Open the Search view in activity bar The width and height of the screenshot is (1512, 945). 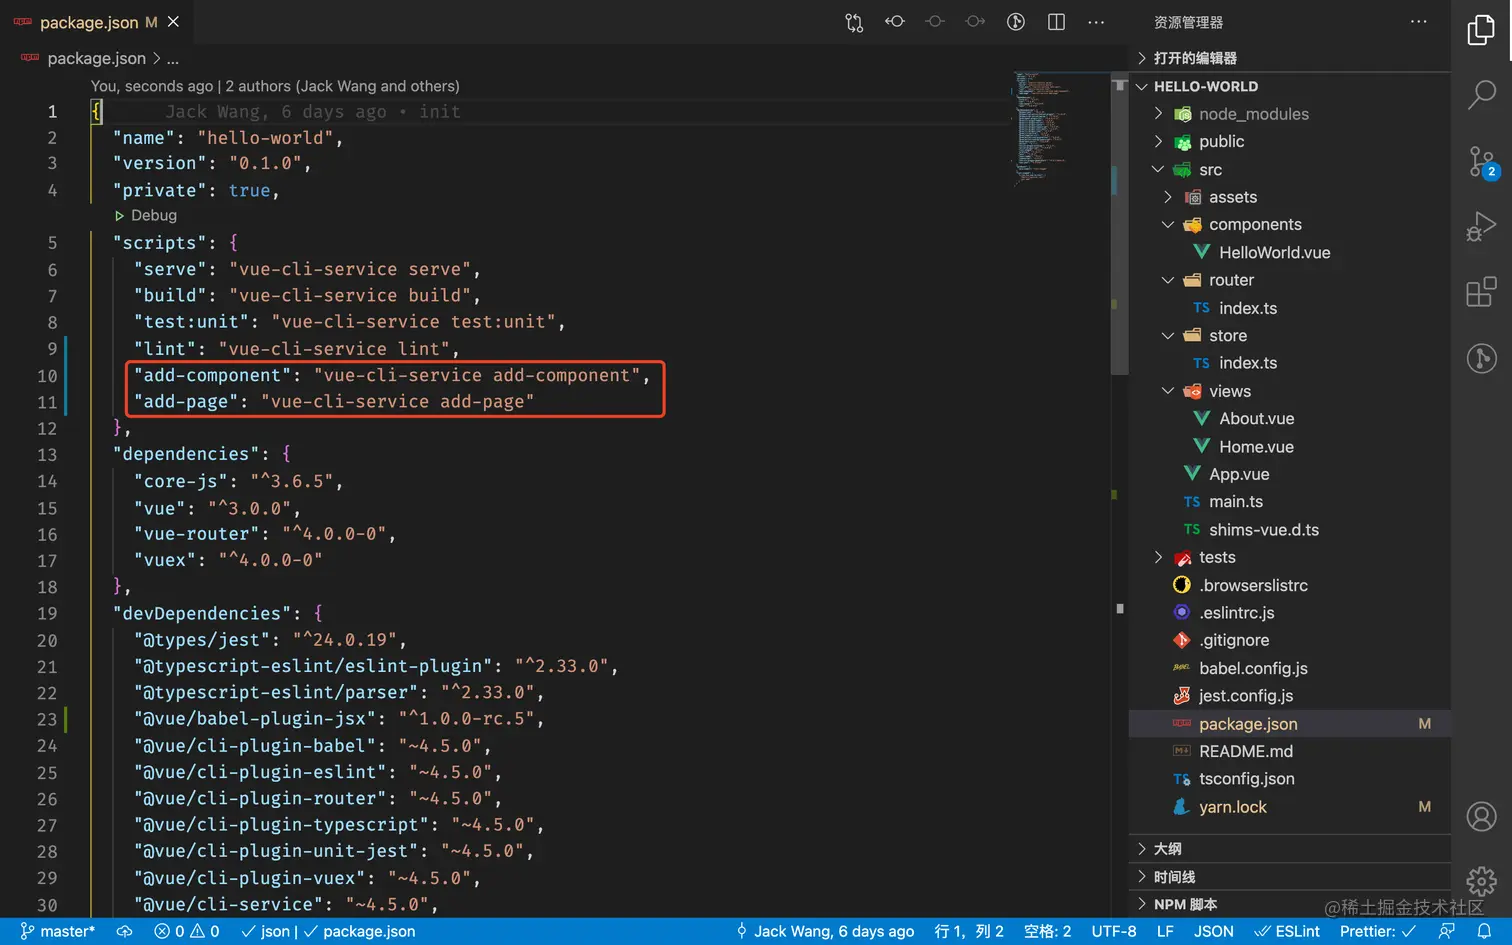pos(1481,95)
